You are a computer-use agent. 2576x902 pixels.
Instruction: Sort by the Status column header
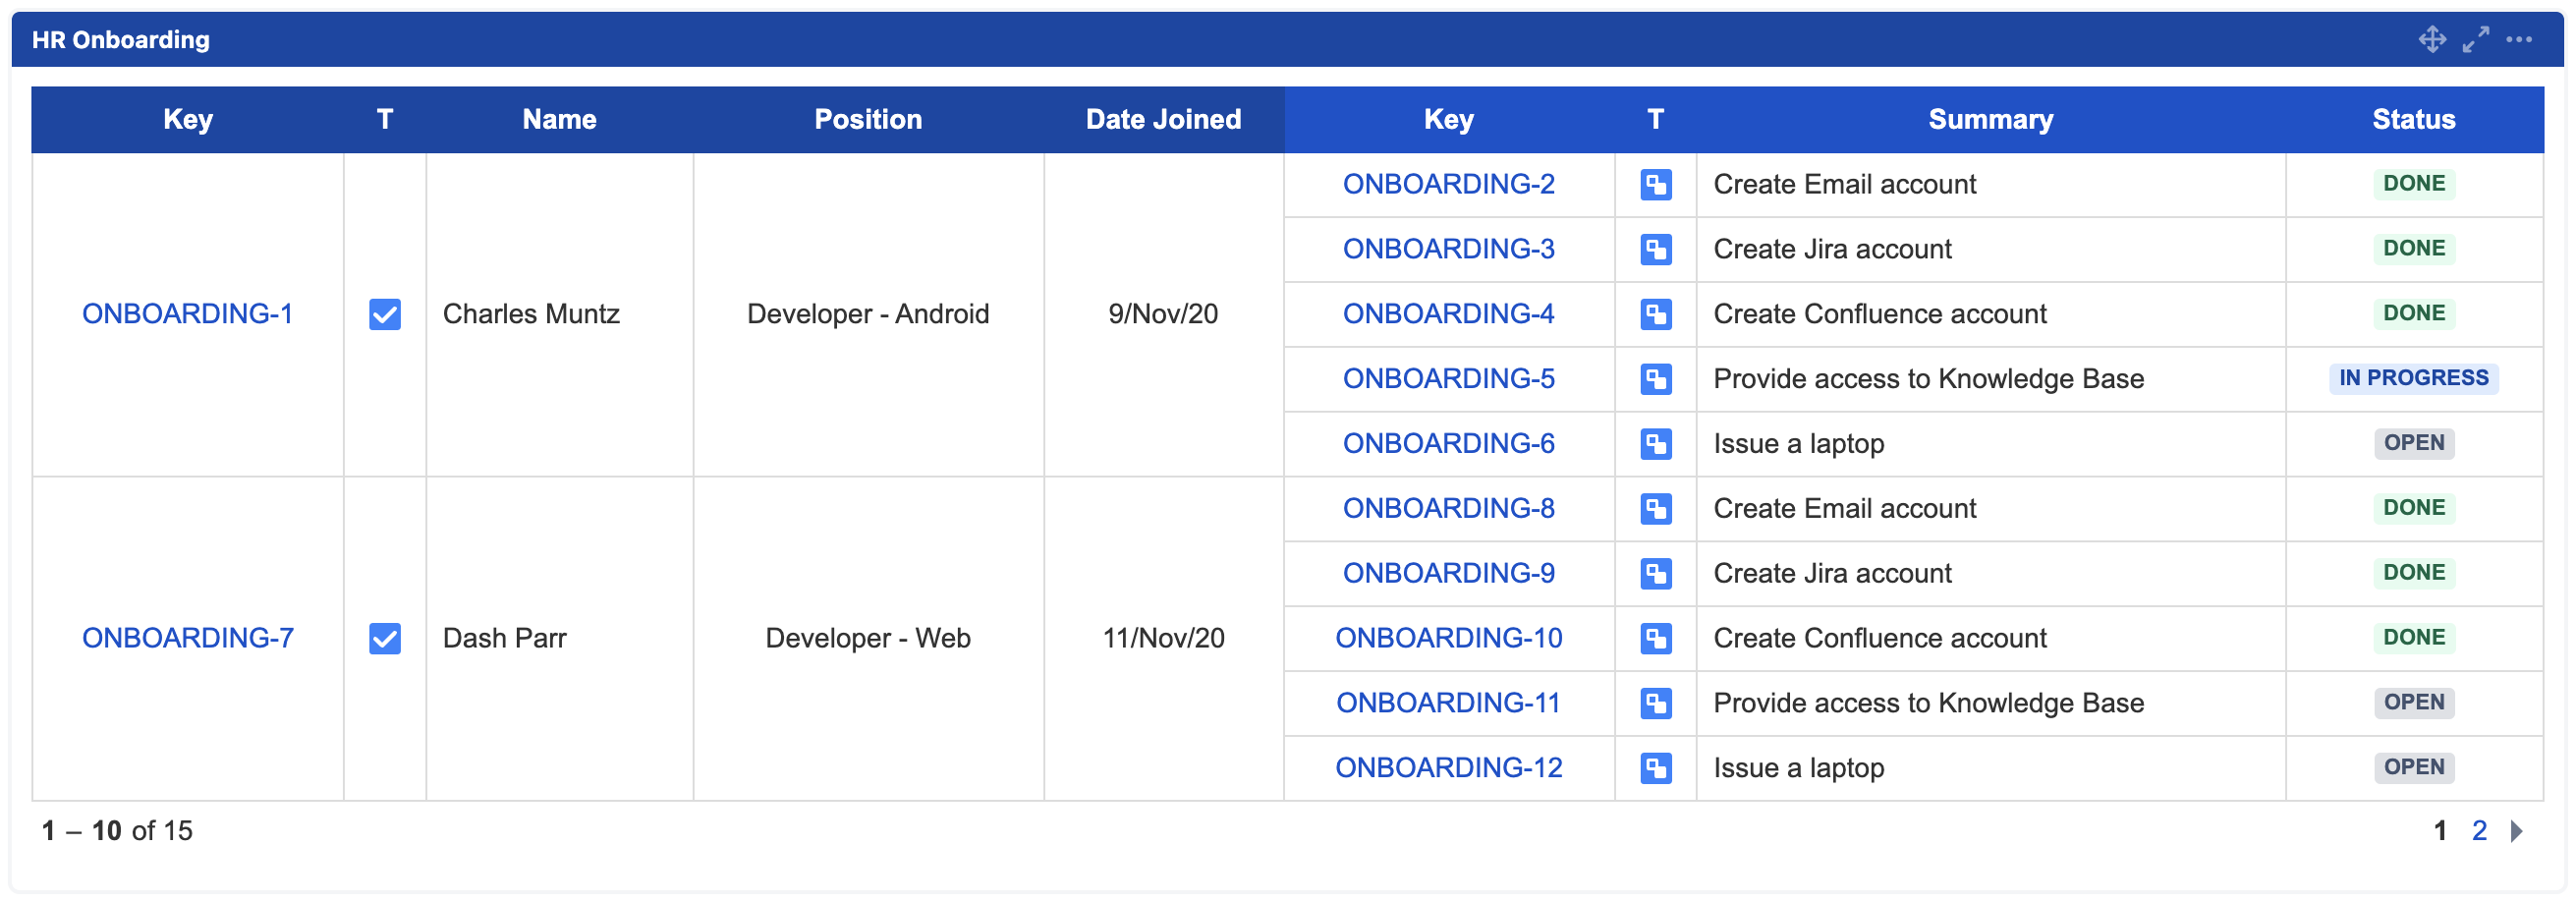click(2413, 120)
